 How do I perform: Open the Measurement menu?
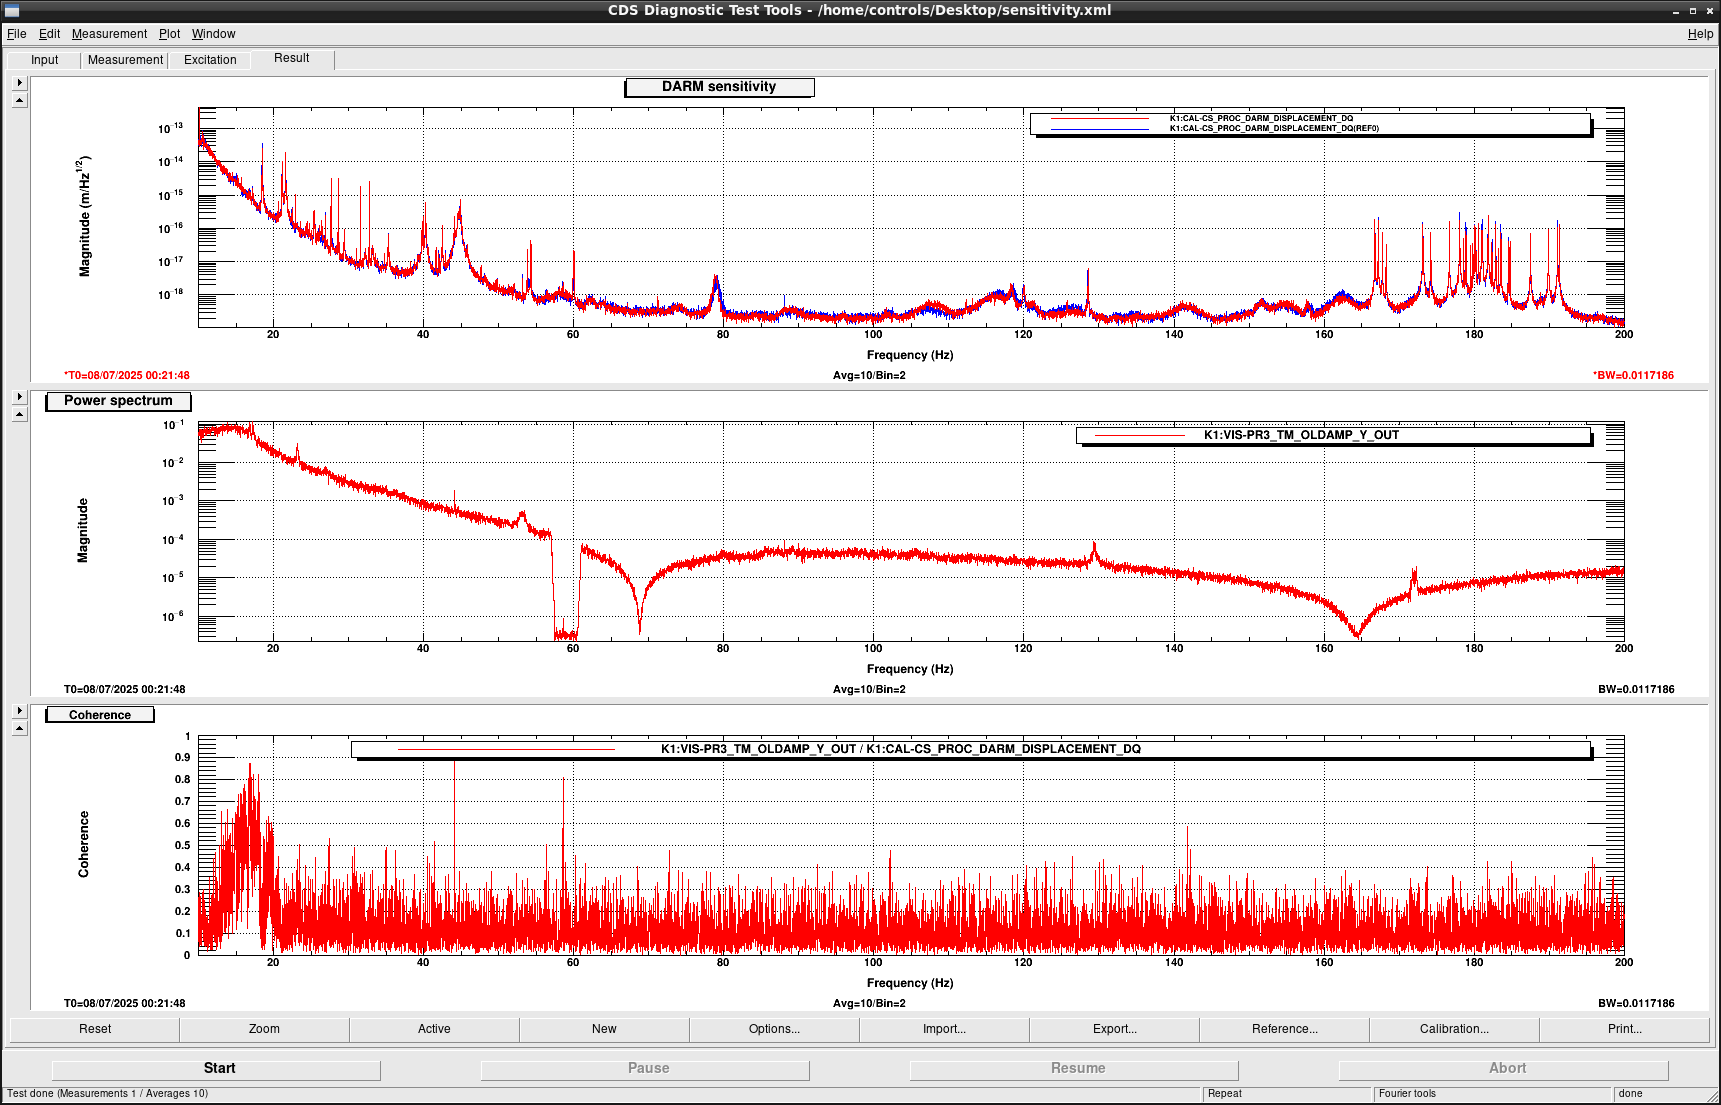(x=109, y=34)
